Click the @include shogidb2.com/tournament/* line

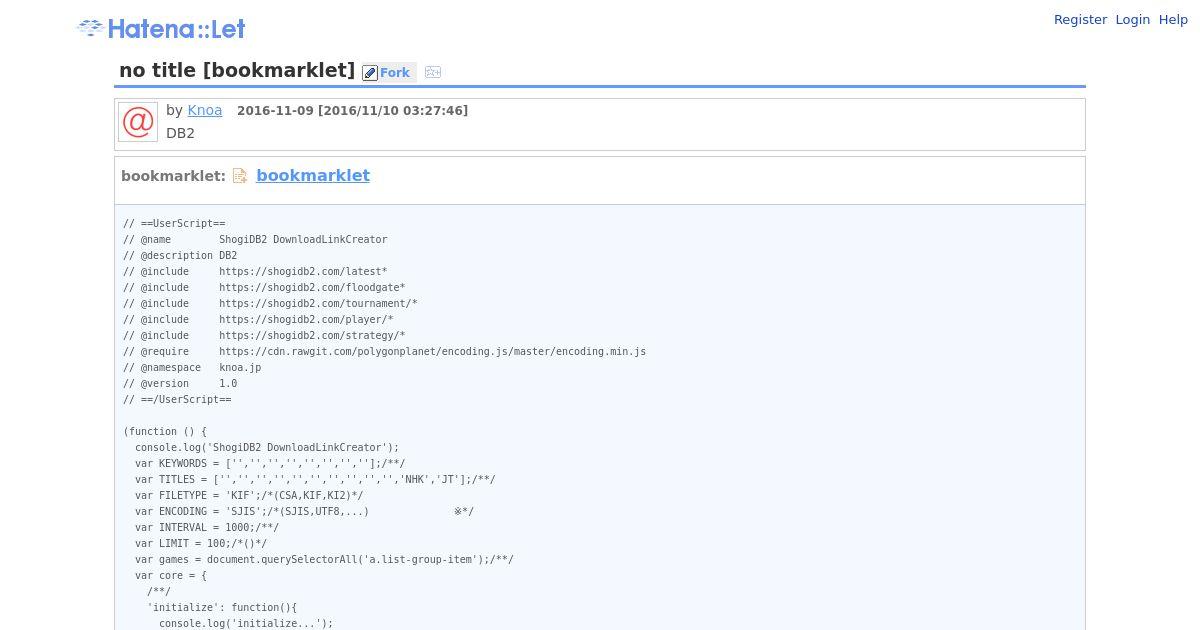270,304
